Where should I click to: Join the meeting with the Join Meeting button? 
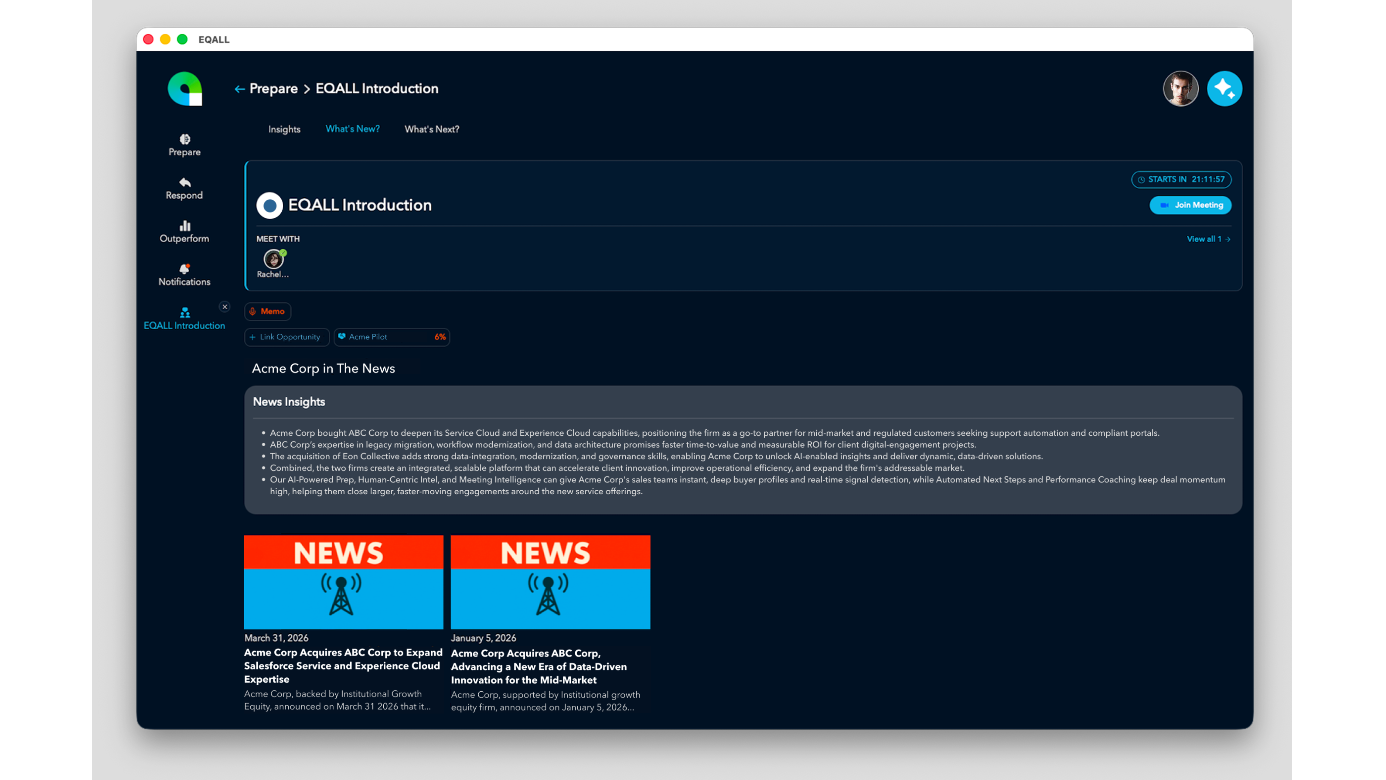pyautogui.click(x=1190, y=205)
